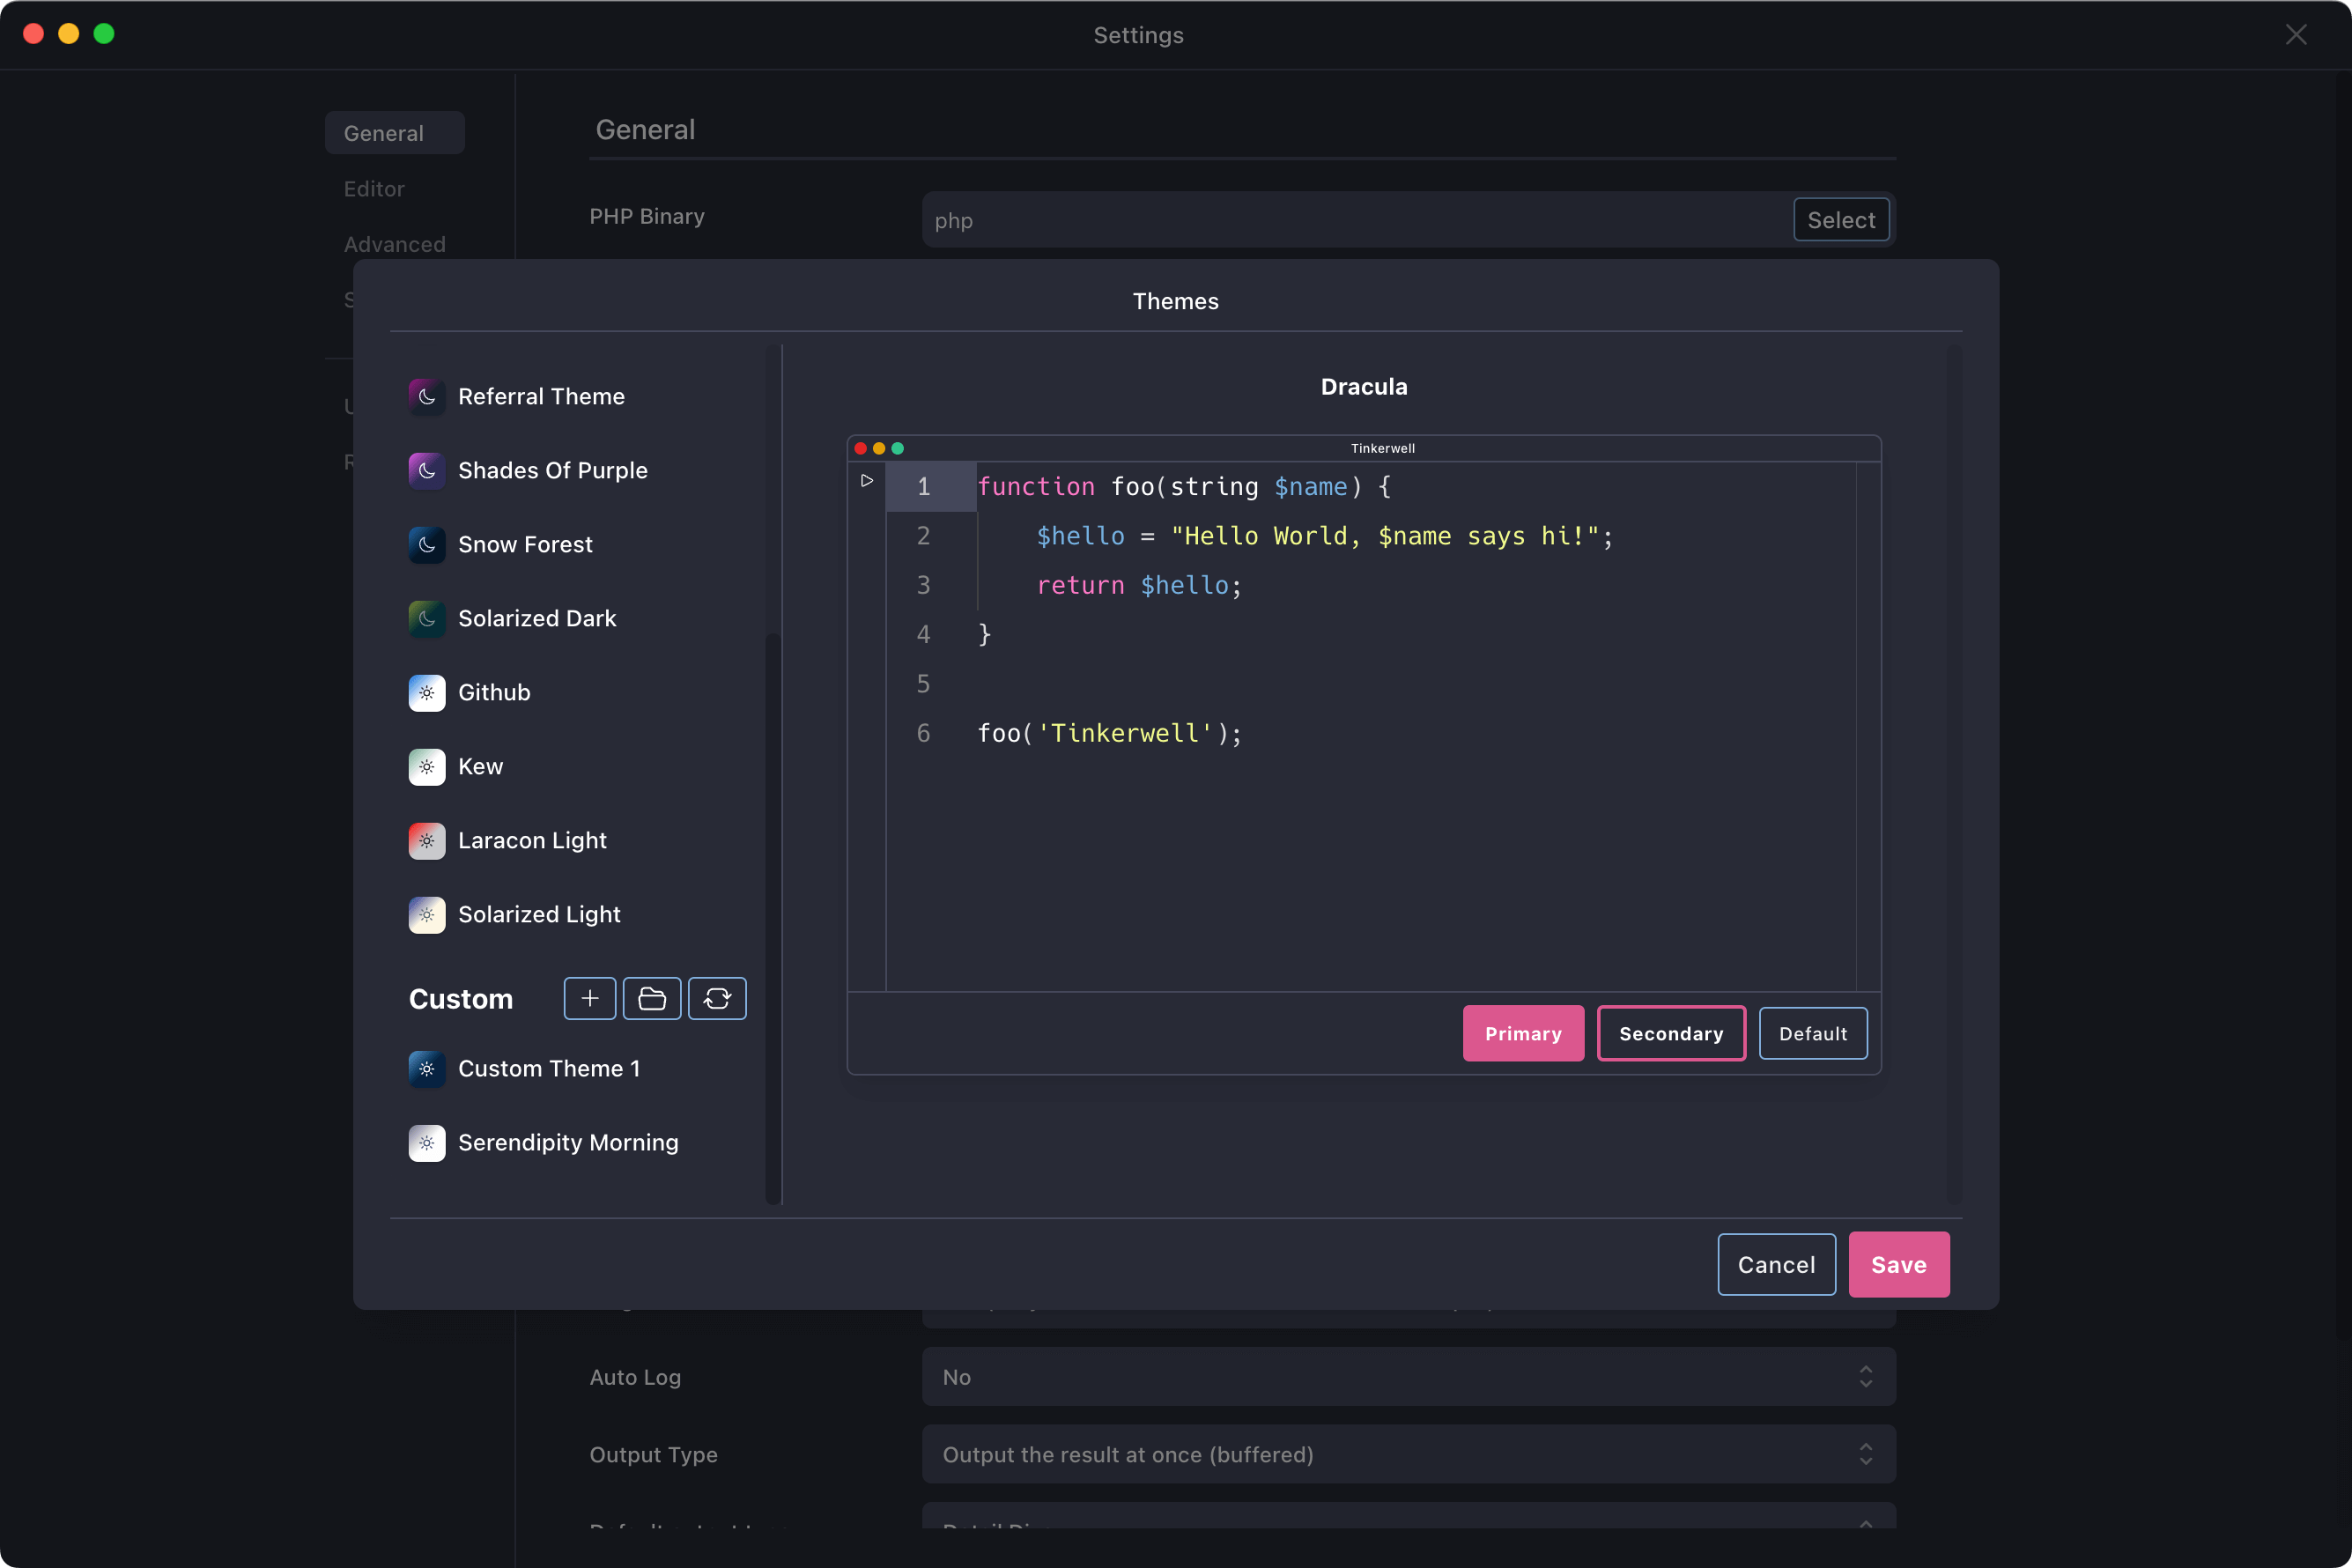Viewport: 2352px width, 1568px height.
Task: Select the Secondary button style
Action: click(1669, 1032)
